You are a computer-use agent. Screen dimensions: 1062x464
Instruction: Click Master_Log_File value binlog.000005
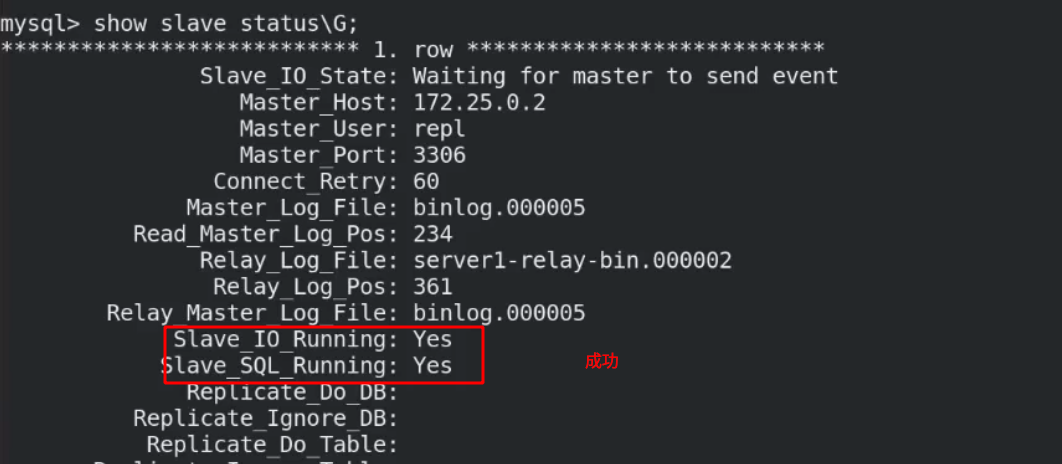pos(498,208)
